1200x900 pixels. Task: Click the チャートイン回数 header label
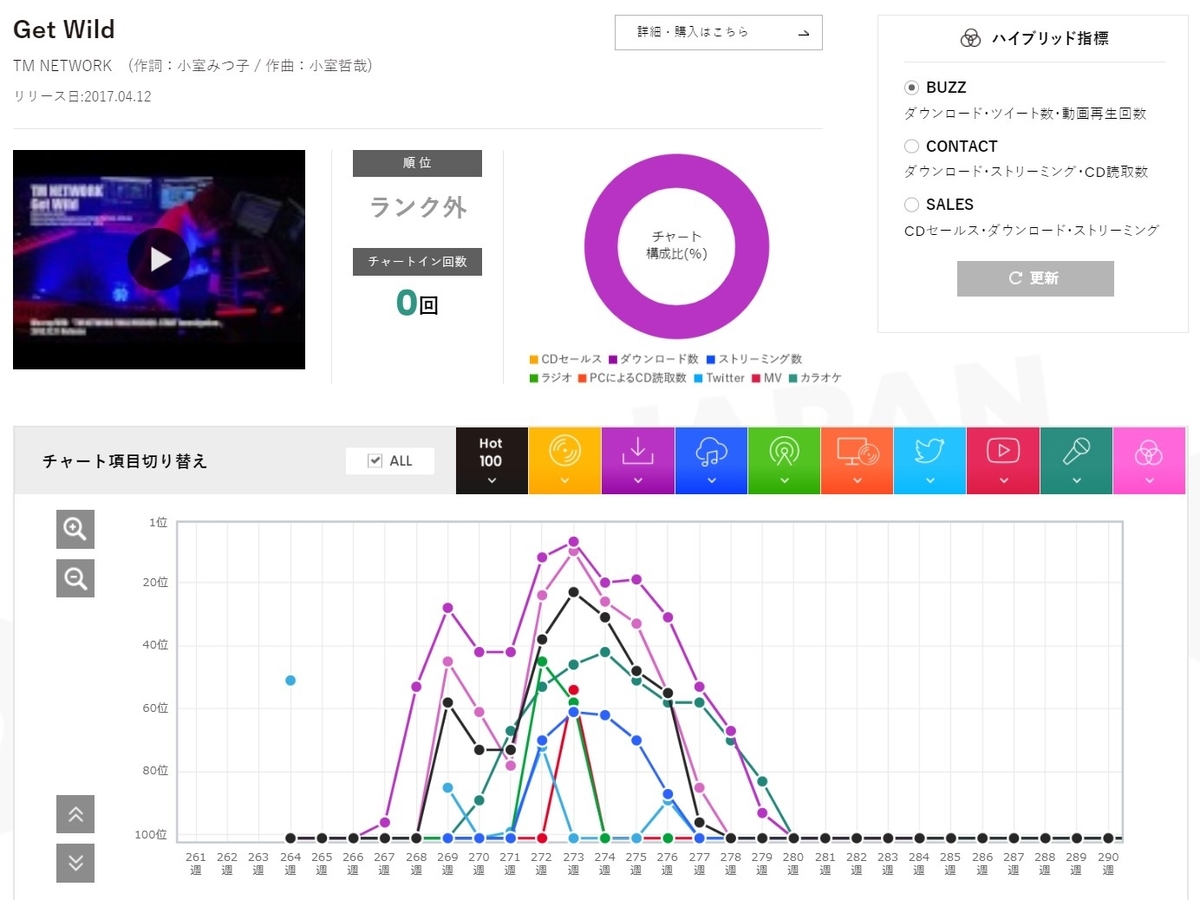(417, 262)
